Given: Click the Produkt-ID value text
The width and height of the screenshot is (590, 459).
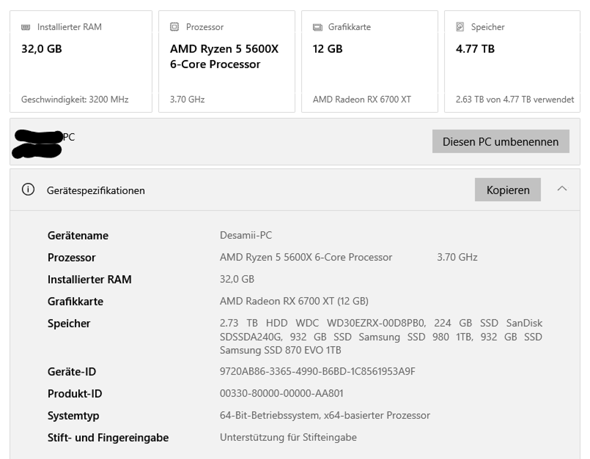Looking at the screenshot, I should click(x=281, y=393).
